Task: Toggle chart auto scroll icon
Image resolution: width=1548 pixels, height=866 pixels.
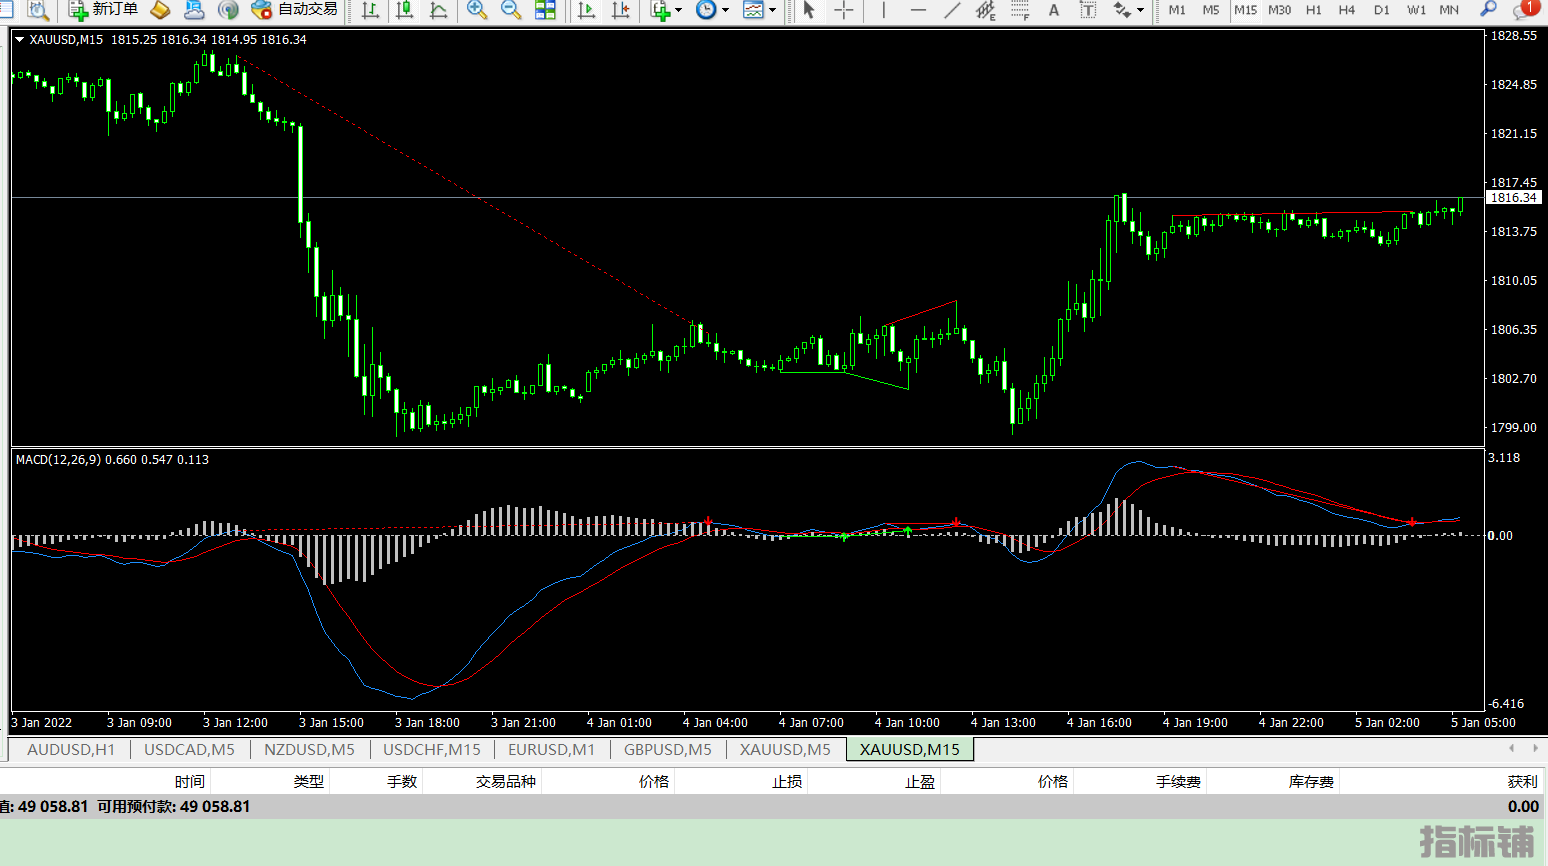Action: 587,10
